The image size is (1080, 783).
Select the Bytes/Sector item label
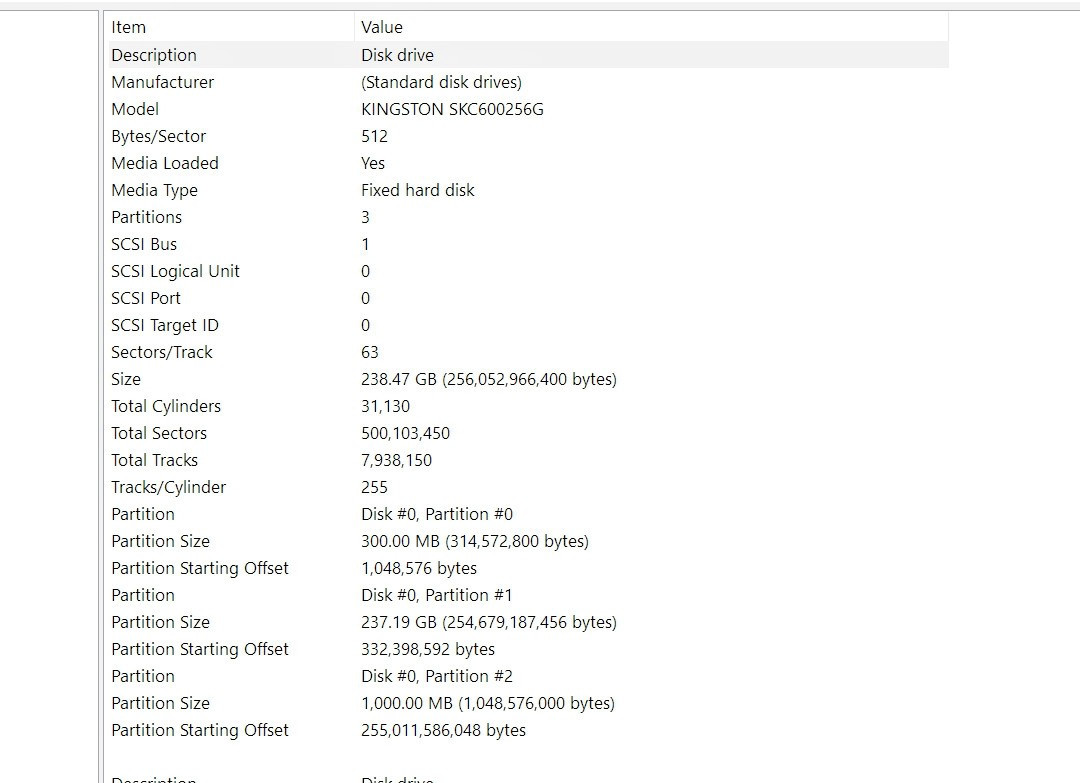click(158, 136)
